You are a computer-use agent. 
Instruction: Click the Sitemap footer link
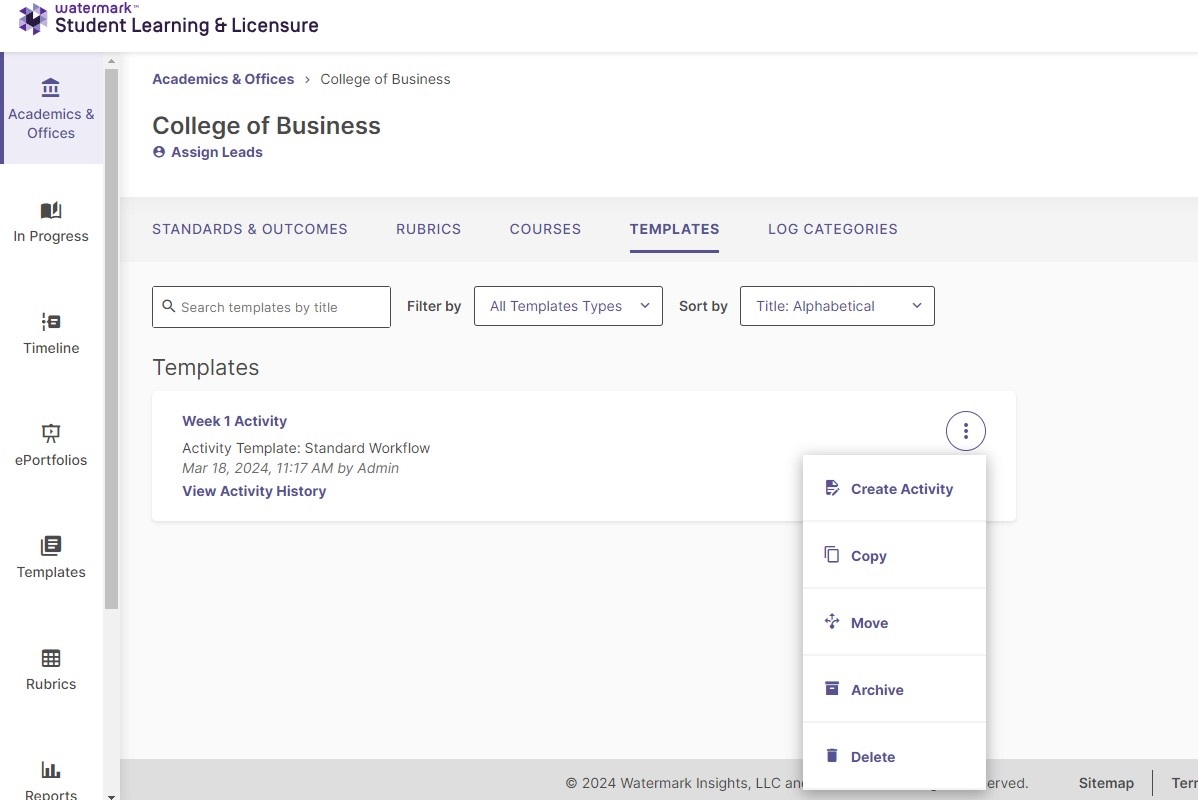tap(1106, 783)
